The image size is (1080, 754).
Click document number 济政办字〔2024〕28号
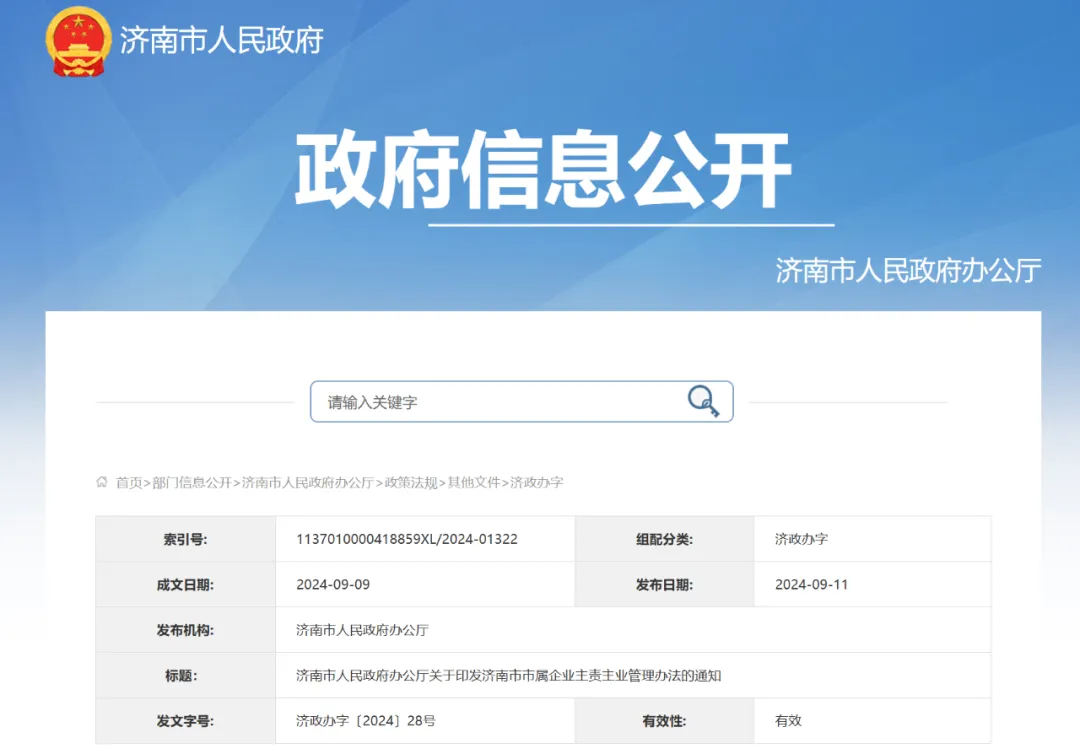click(x=366, y=720)
